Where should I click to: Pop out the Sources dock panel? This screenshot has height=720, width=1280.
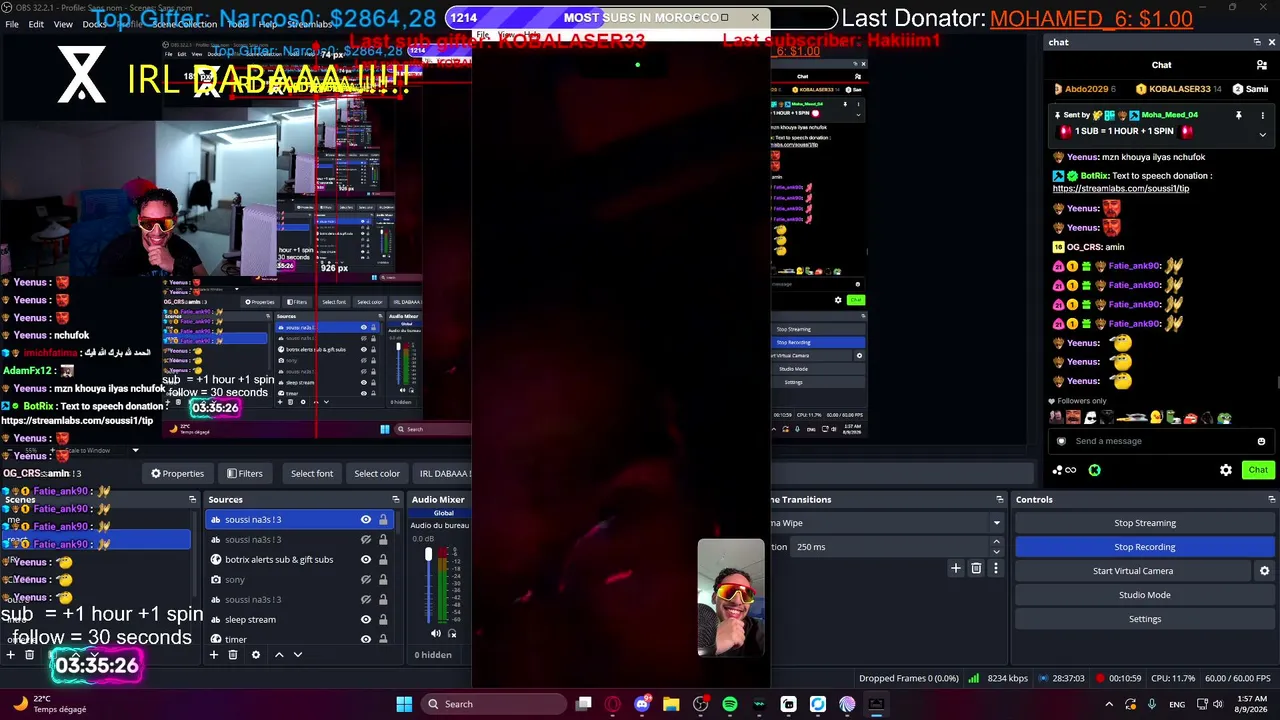point(396,499)
